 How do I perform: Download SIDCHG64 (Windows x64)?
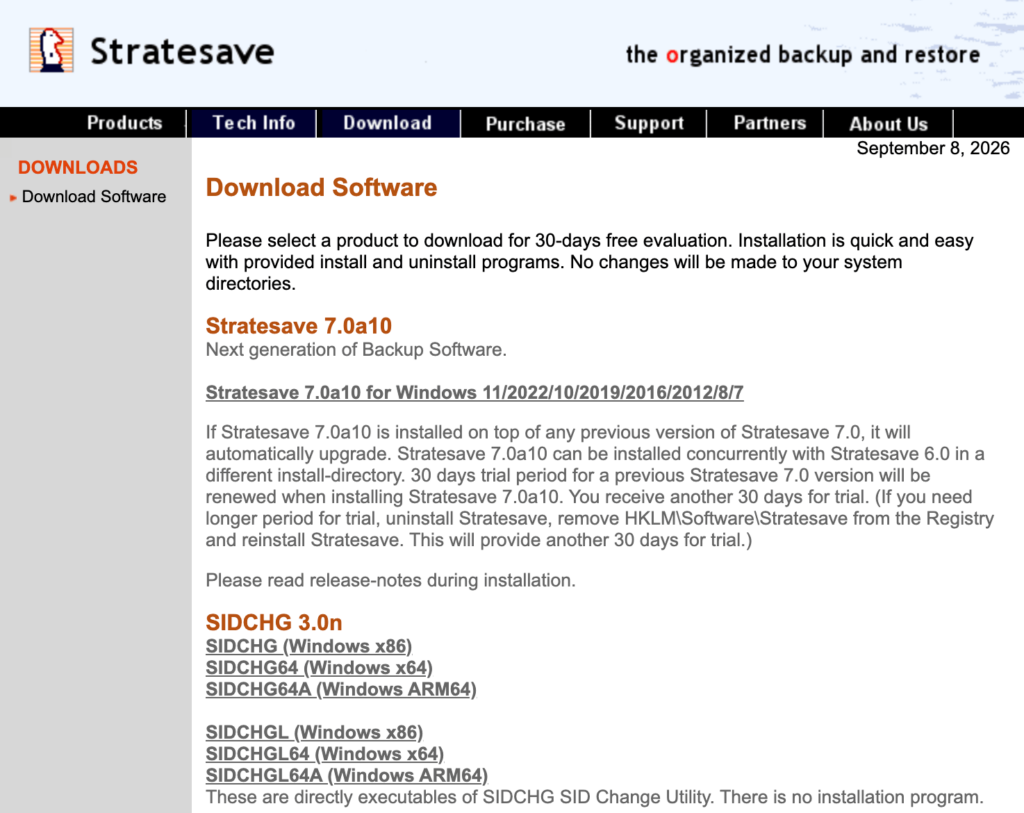point(319,667)
